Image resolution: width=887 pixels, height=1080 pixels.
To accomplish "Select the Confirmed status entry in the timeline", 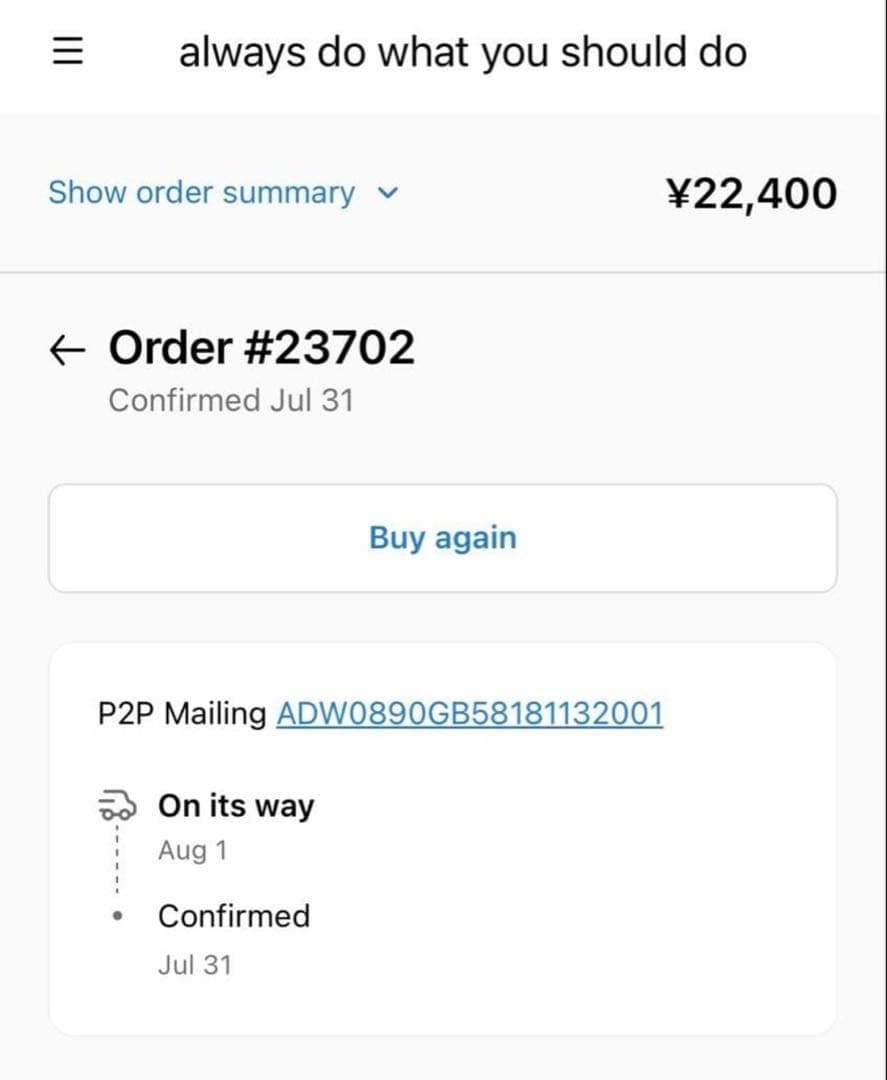I will pyautogui.click(x=234, y=916).
